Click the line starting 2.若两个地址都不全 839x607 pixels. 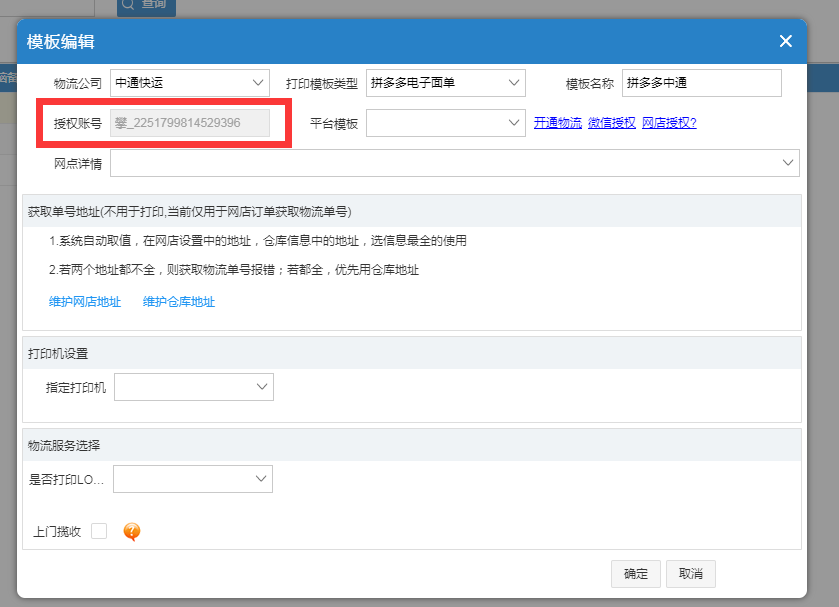click(234, 270)
